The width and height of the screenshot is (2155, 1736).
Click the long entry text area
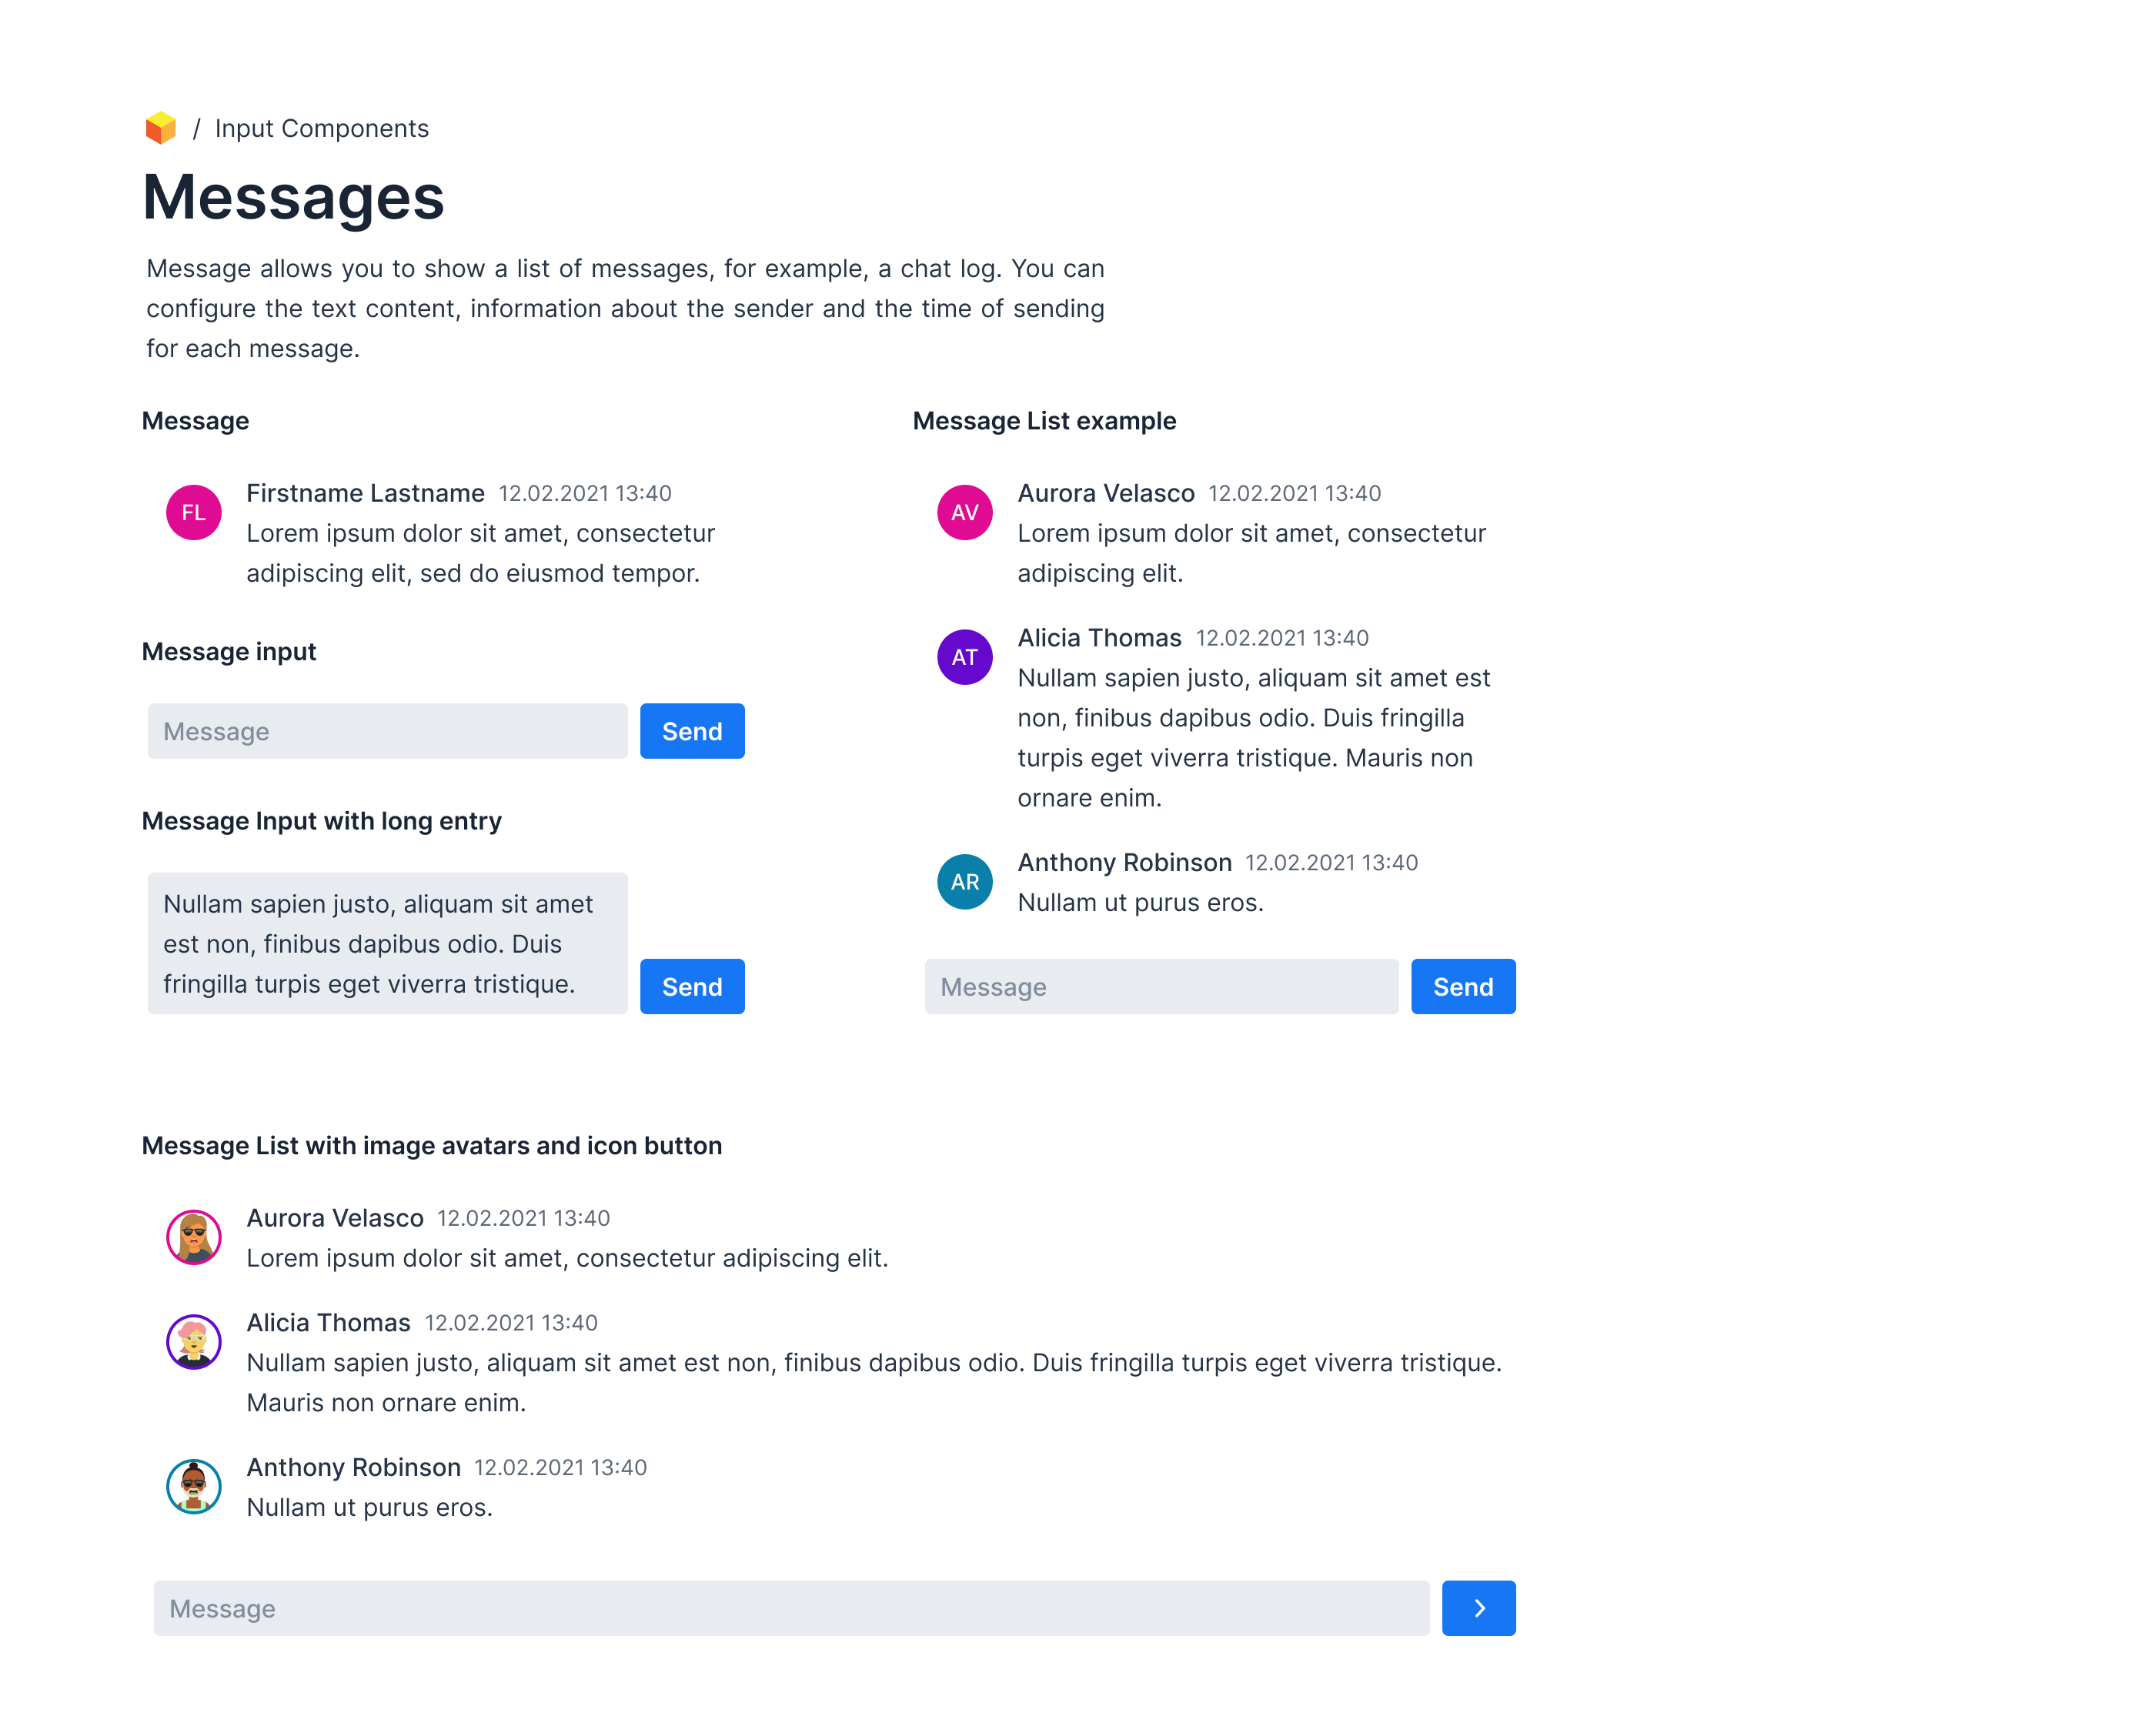(x=387, y=943)
